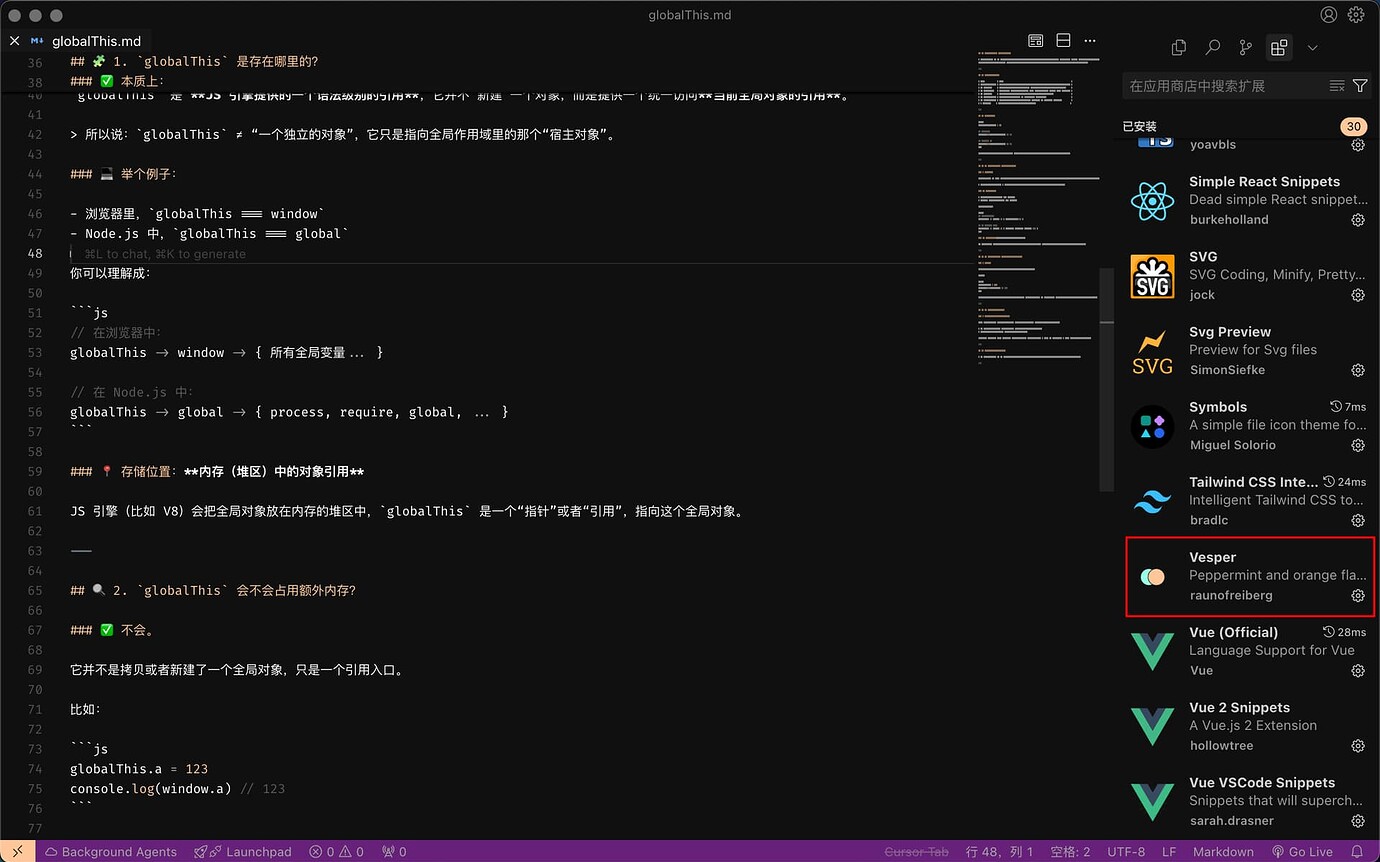
Task: Open the Markdown preview to the side
Action: click(x=1036, y=41)
